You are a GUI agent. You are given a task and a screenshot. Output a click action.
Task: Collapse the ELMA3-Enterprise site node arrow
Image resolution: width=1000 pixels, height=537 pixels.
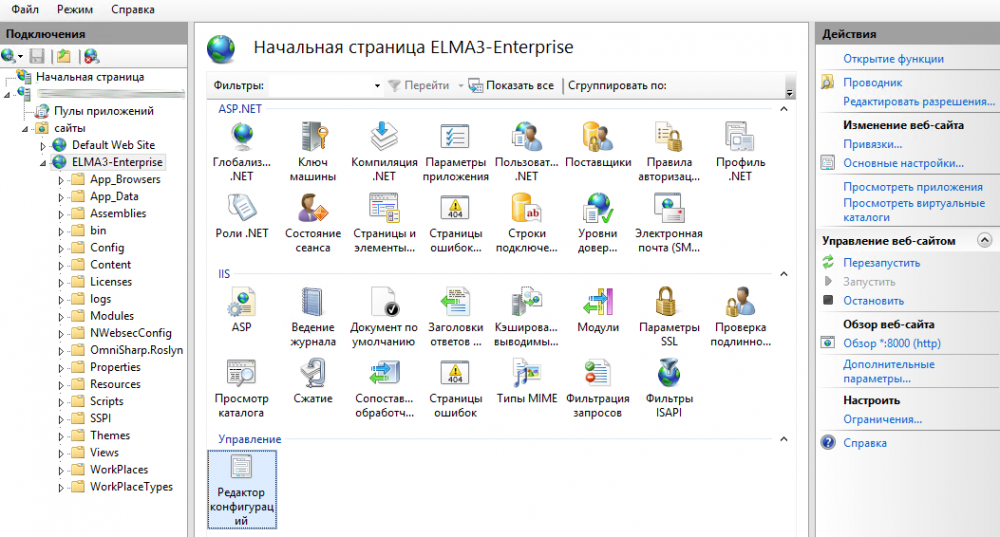point(43,163)
